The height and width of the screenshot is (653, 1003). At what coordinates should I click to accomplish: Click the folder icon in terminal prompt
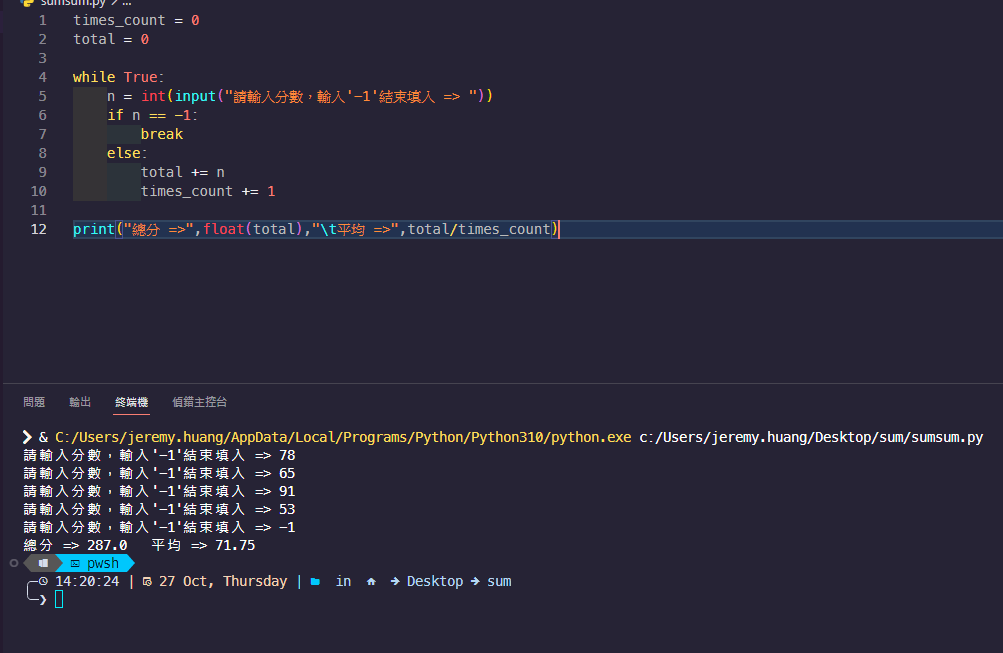315,581
